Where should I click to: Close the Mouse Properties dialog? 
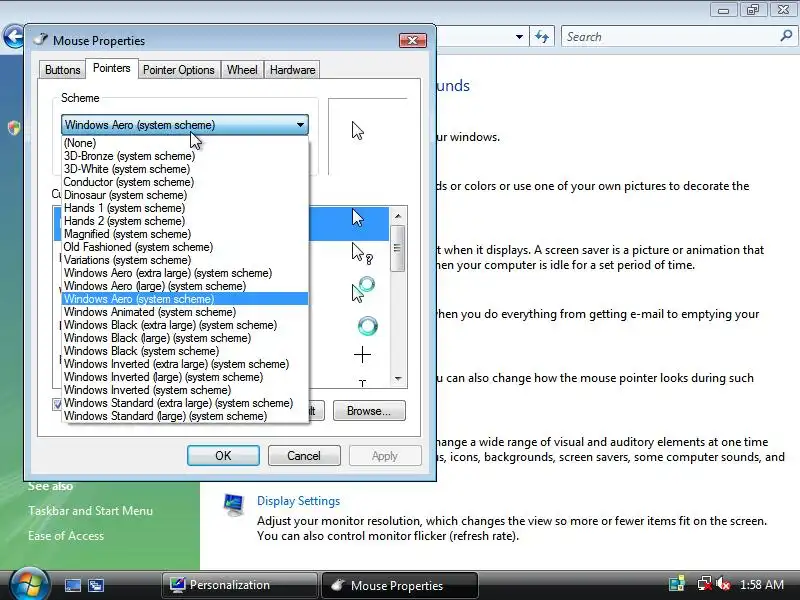[413, 40]
